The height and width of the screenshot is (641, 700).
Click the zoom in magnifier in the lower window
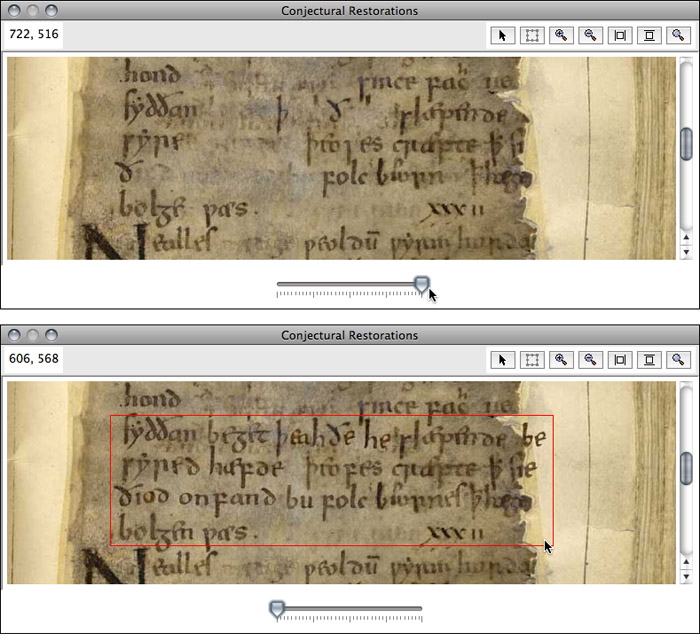561,360
